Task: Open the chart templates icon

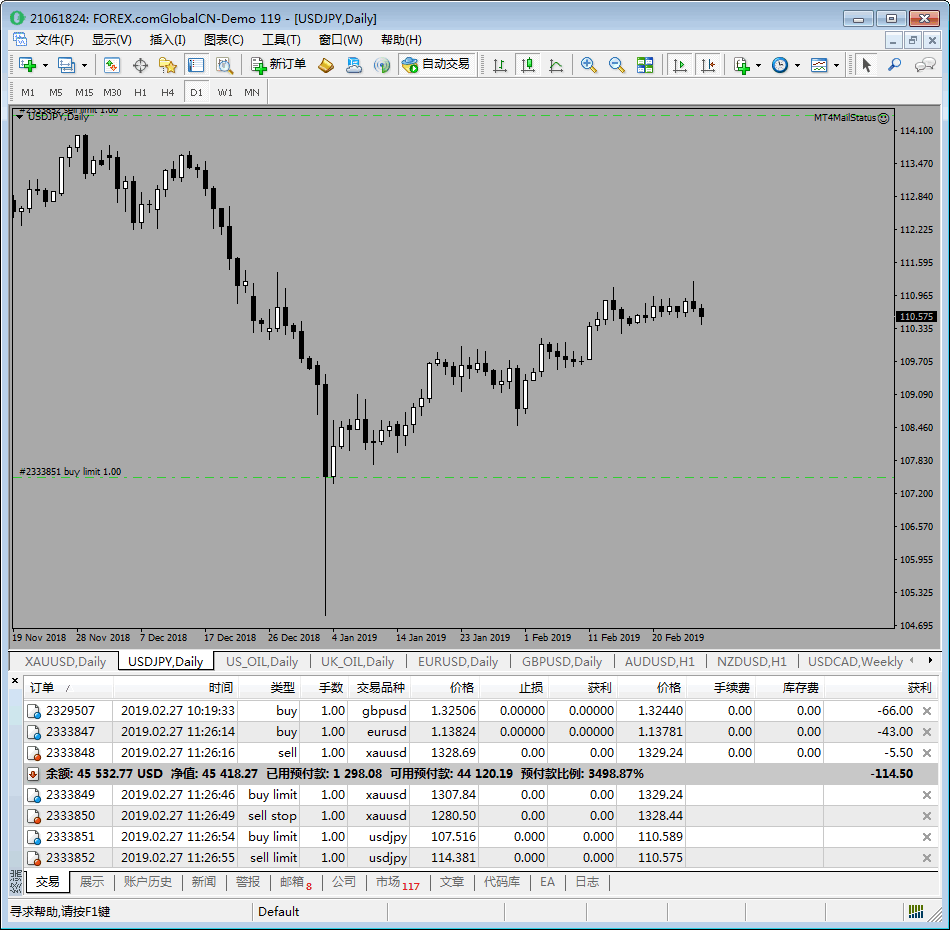Action: pyautogui.click(x=819, y=65)
